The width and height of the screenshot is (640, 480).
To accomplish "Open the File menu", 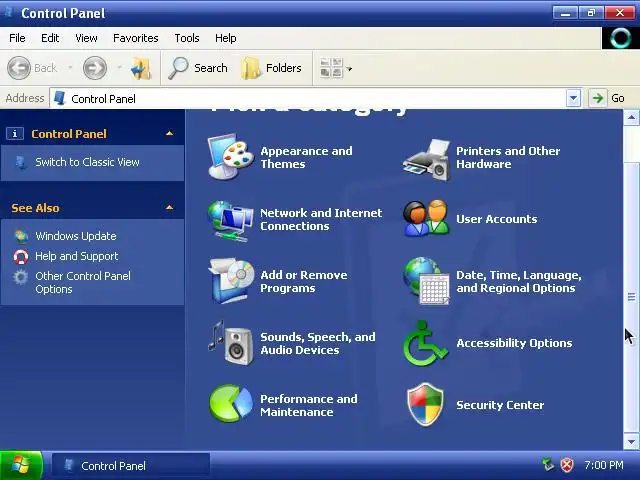I will 17,38.
